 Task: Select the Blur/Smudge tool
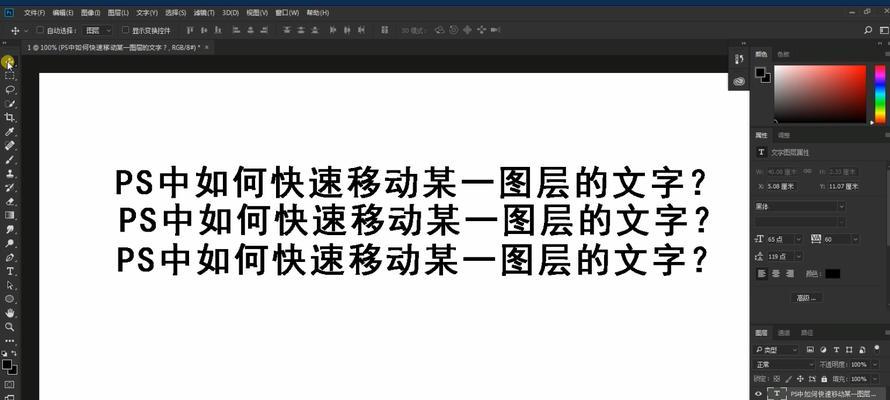(10, 229)
